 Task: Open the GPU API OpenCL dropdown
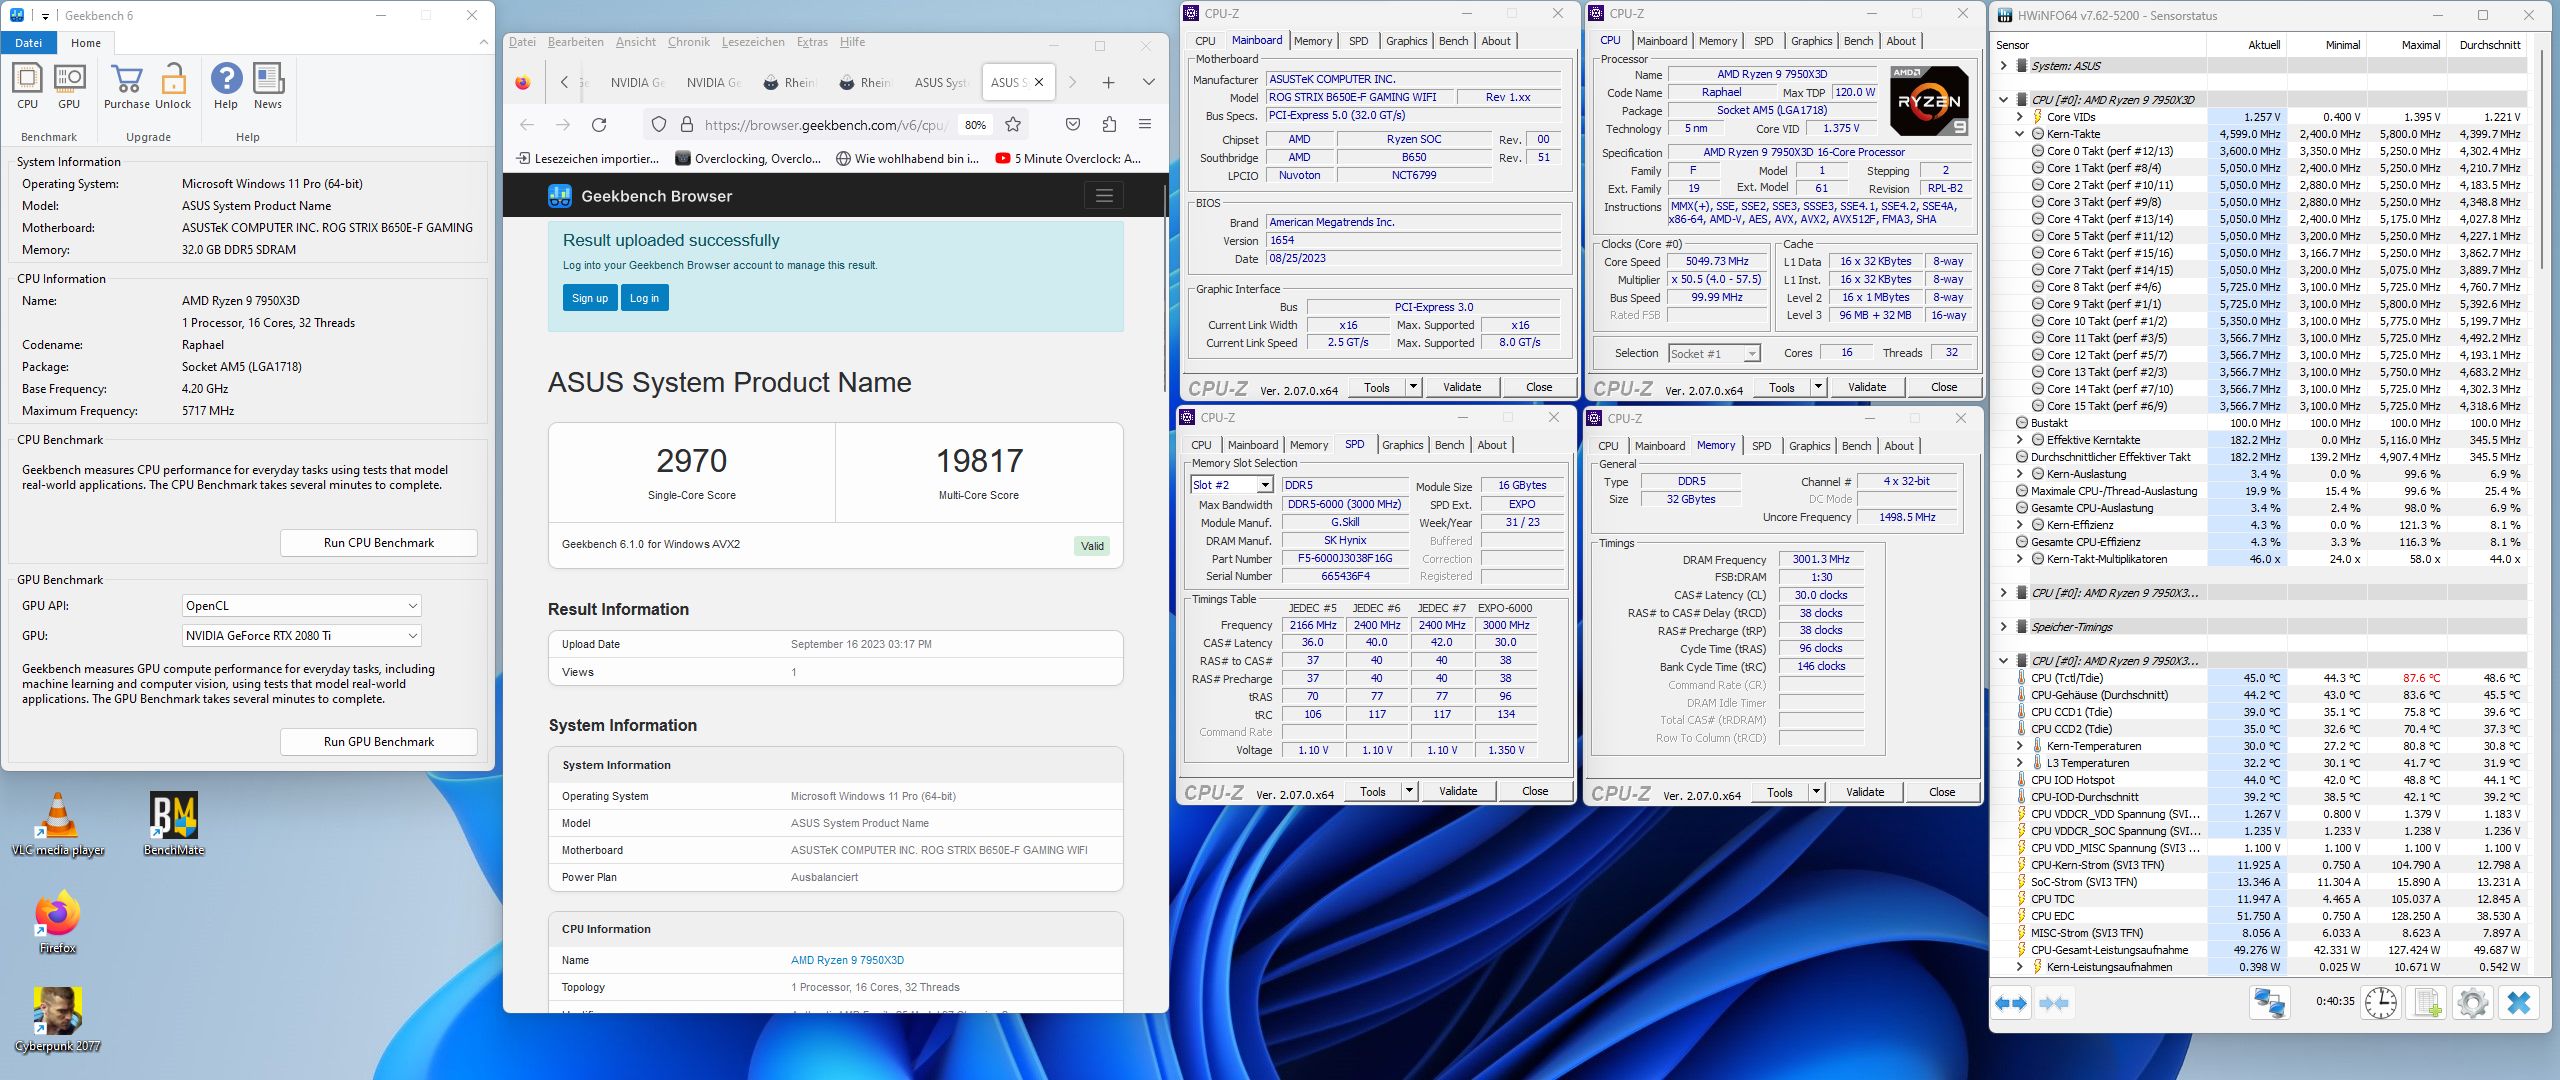[301, 606]
